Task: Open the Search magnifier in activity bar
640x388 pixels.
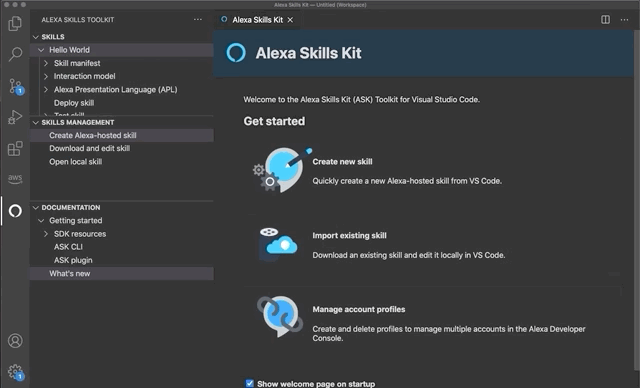Action: pos(15,54)
